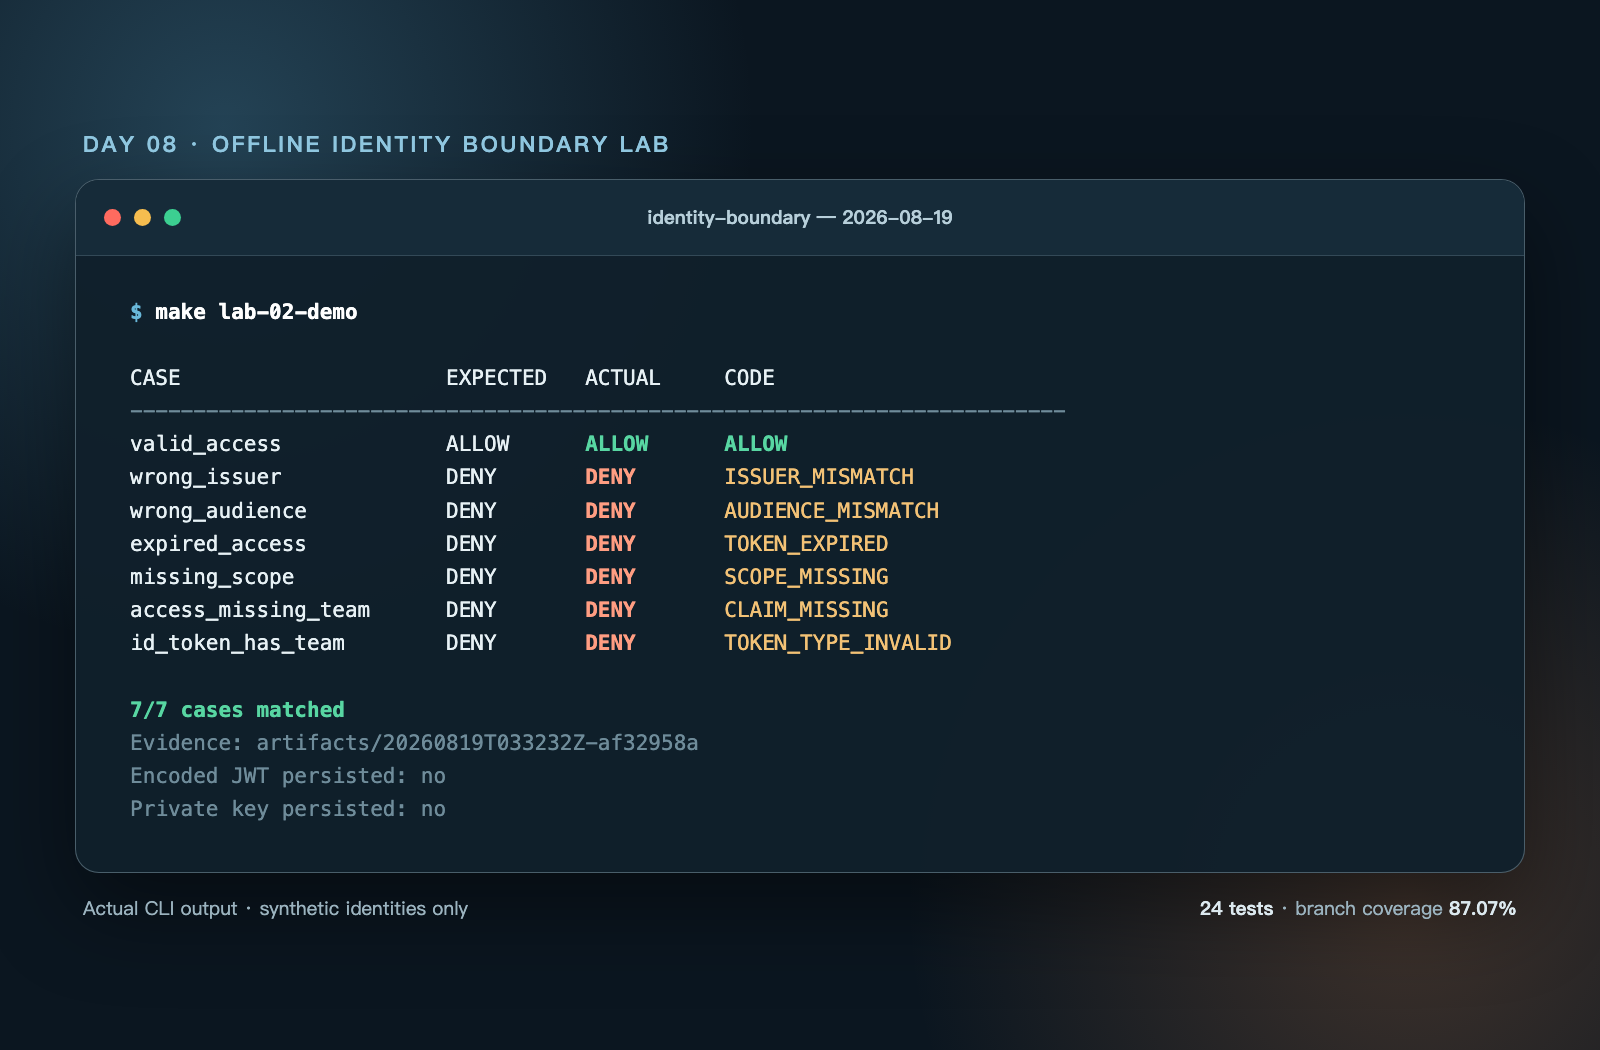This screenshot has height=1050, width=1600.
Task: Click the command make lab-02-demo
Action: (256, 312)
